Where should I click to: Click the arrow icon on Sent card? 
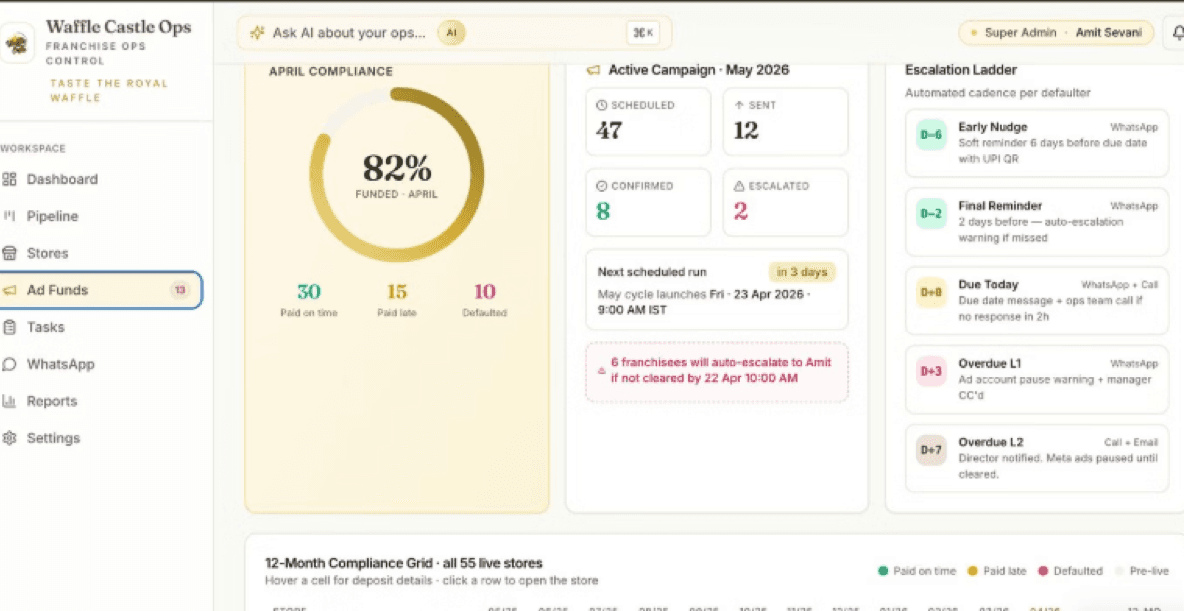[x=739, y=106]
